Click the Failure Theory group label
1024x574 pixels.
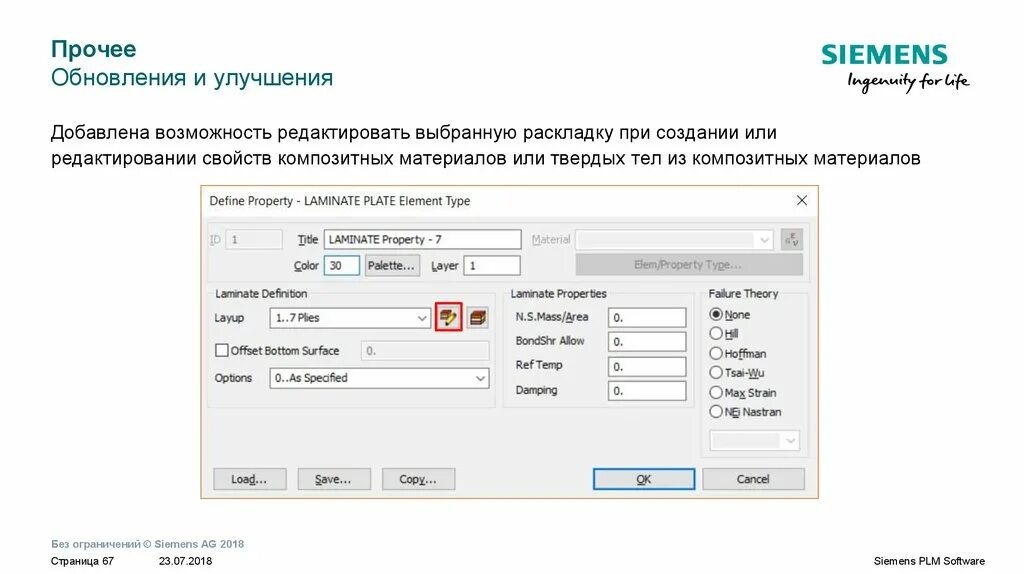point(743,294)
